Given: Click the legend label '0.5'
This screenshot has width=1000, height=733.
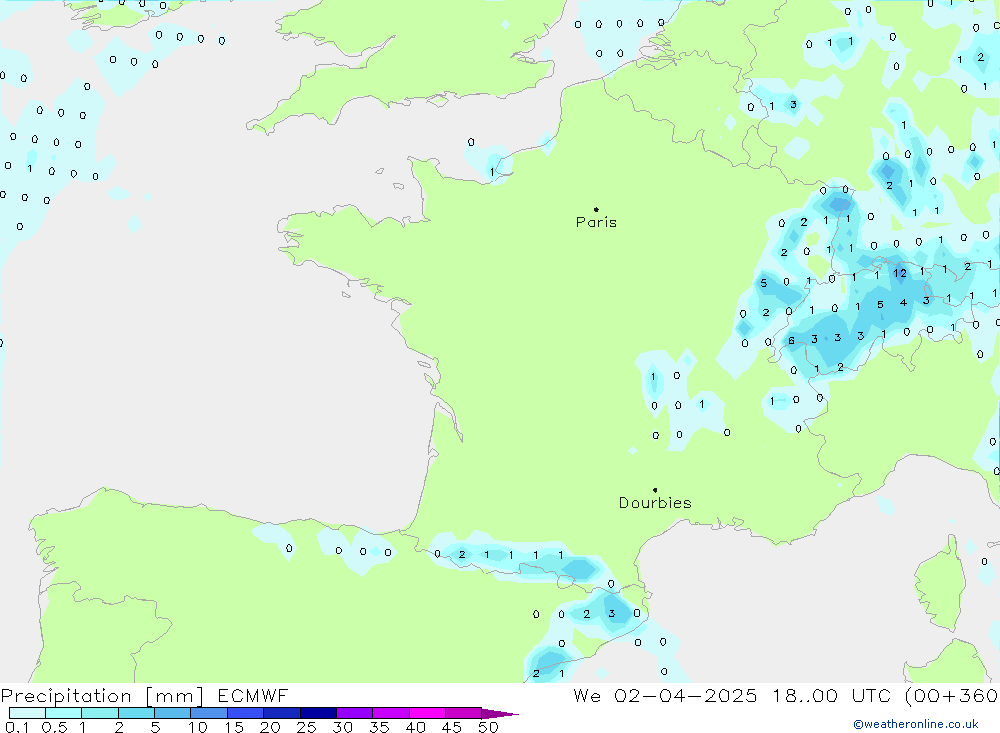Looking at the screenshot, I should point(54,727).
